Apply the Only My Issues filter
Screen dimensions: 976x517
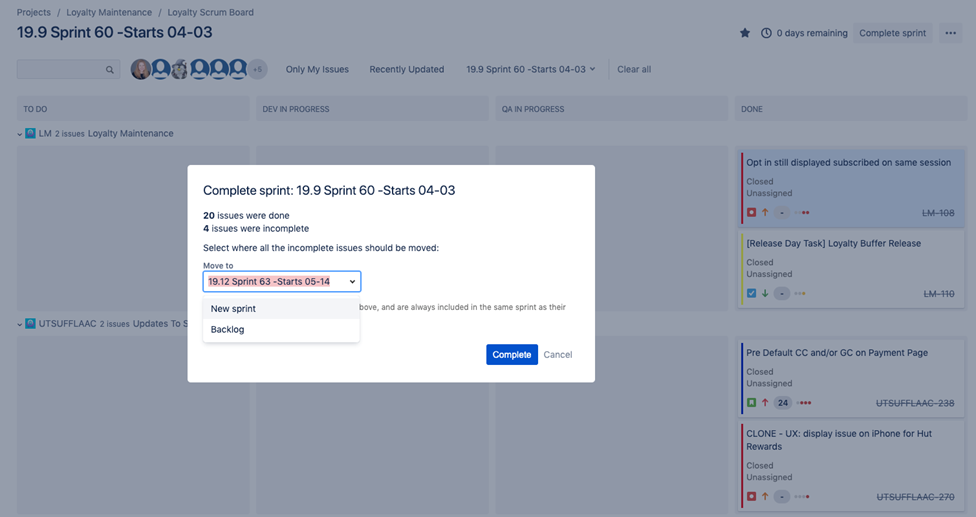click(x=317, y=69)
